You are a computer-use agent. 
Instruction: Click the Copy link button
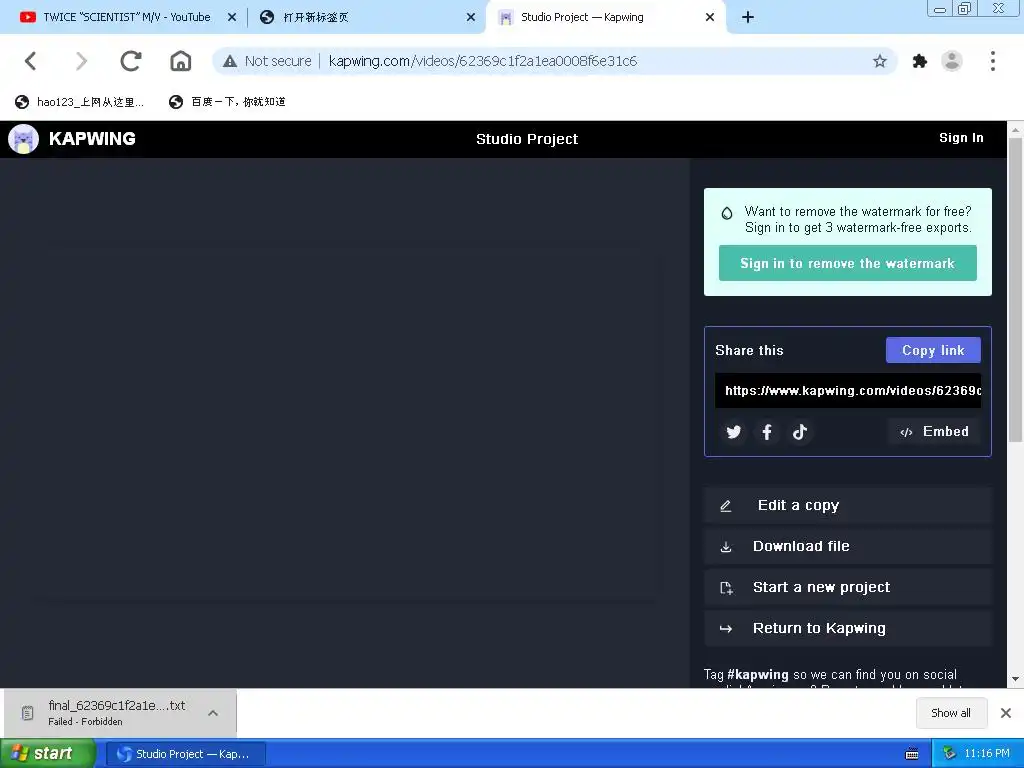tap(933, 350)
